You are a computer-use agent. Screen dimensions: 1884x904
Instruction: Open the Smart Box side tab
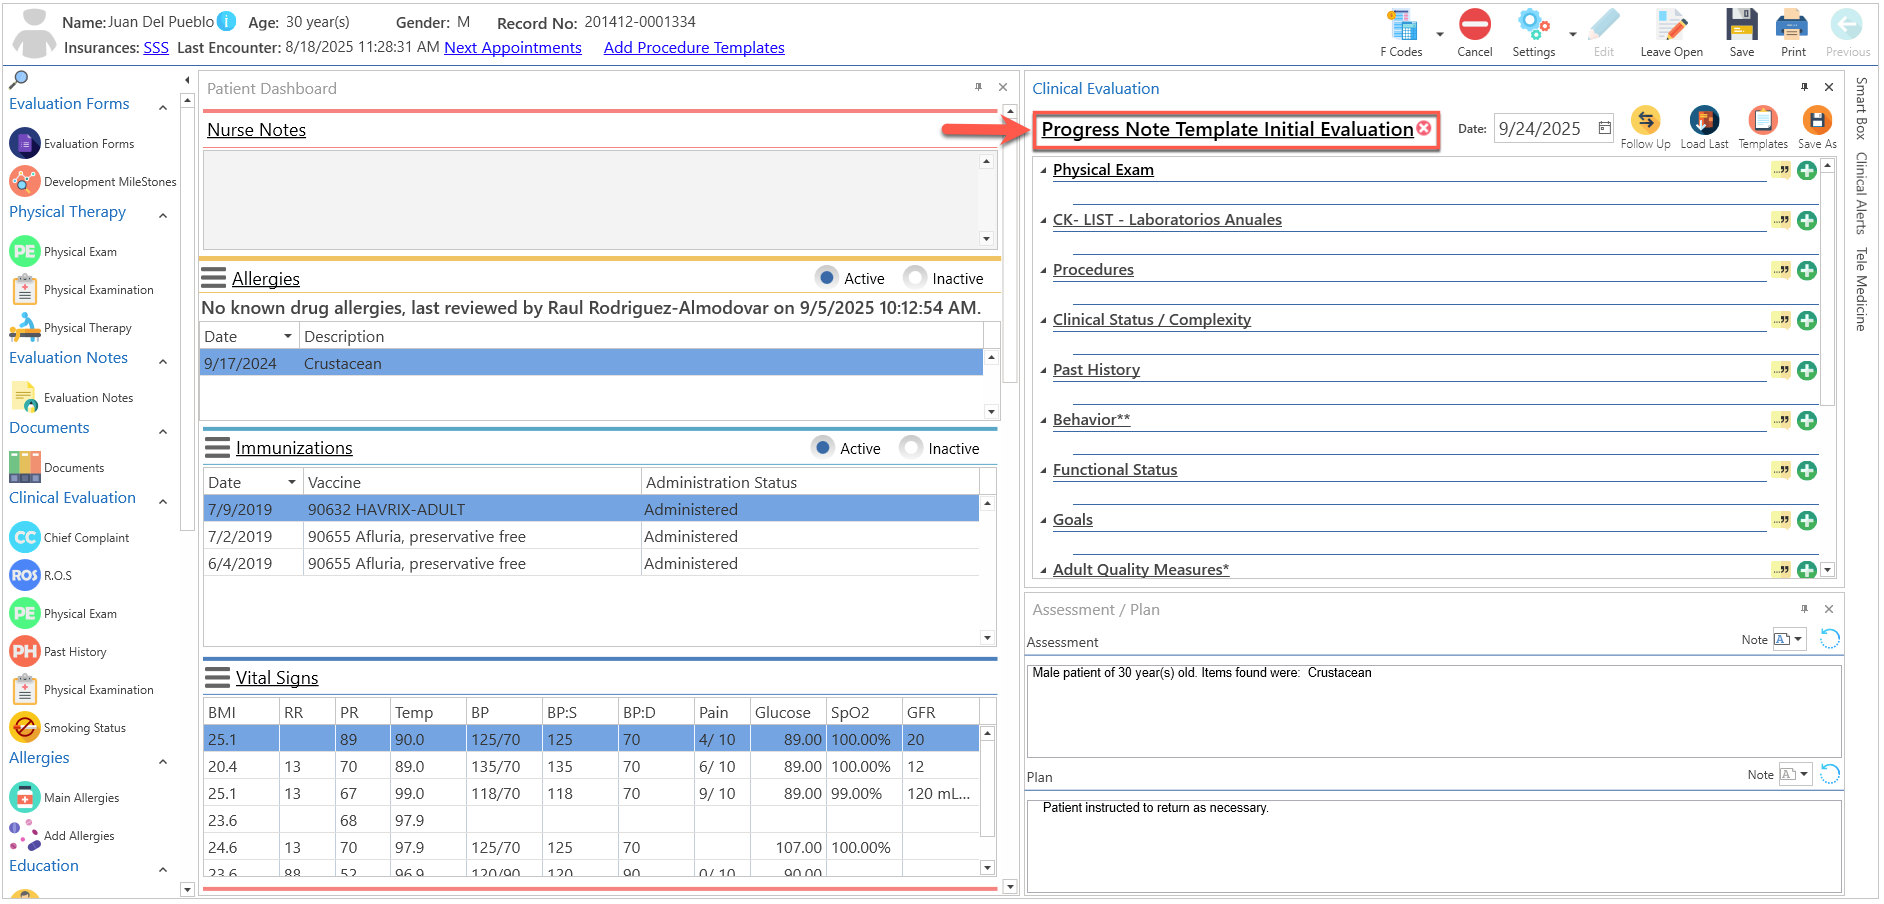coord(1860,108)
